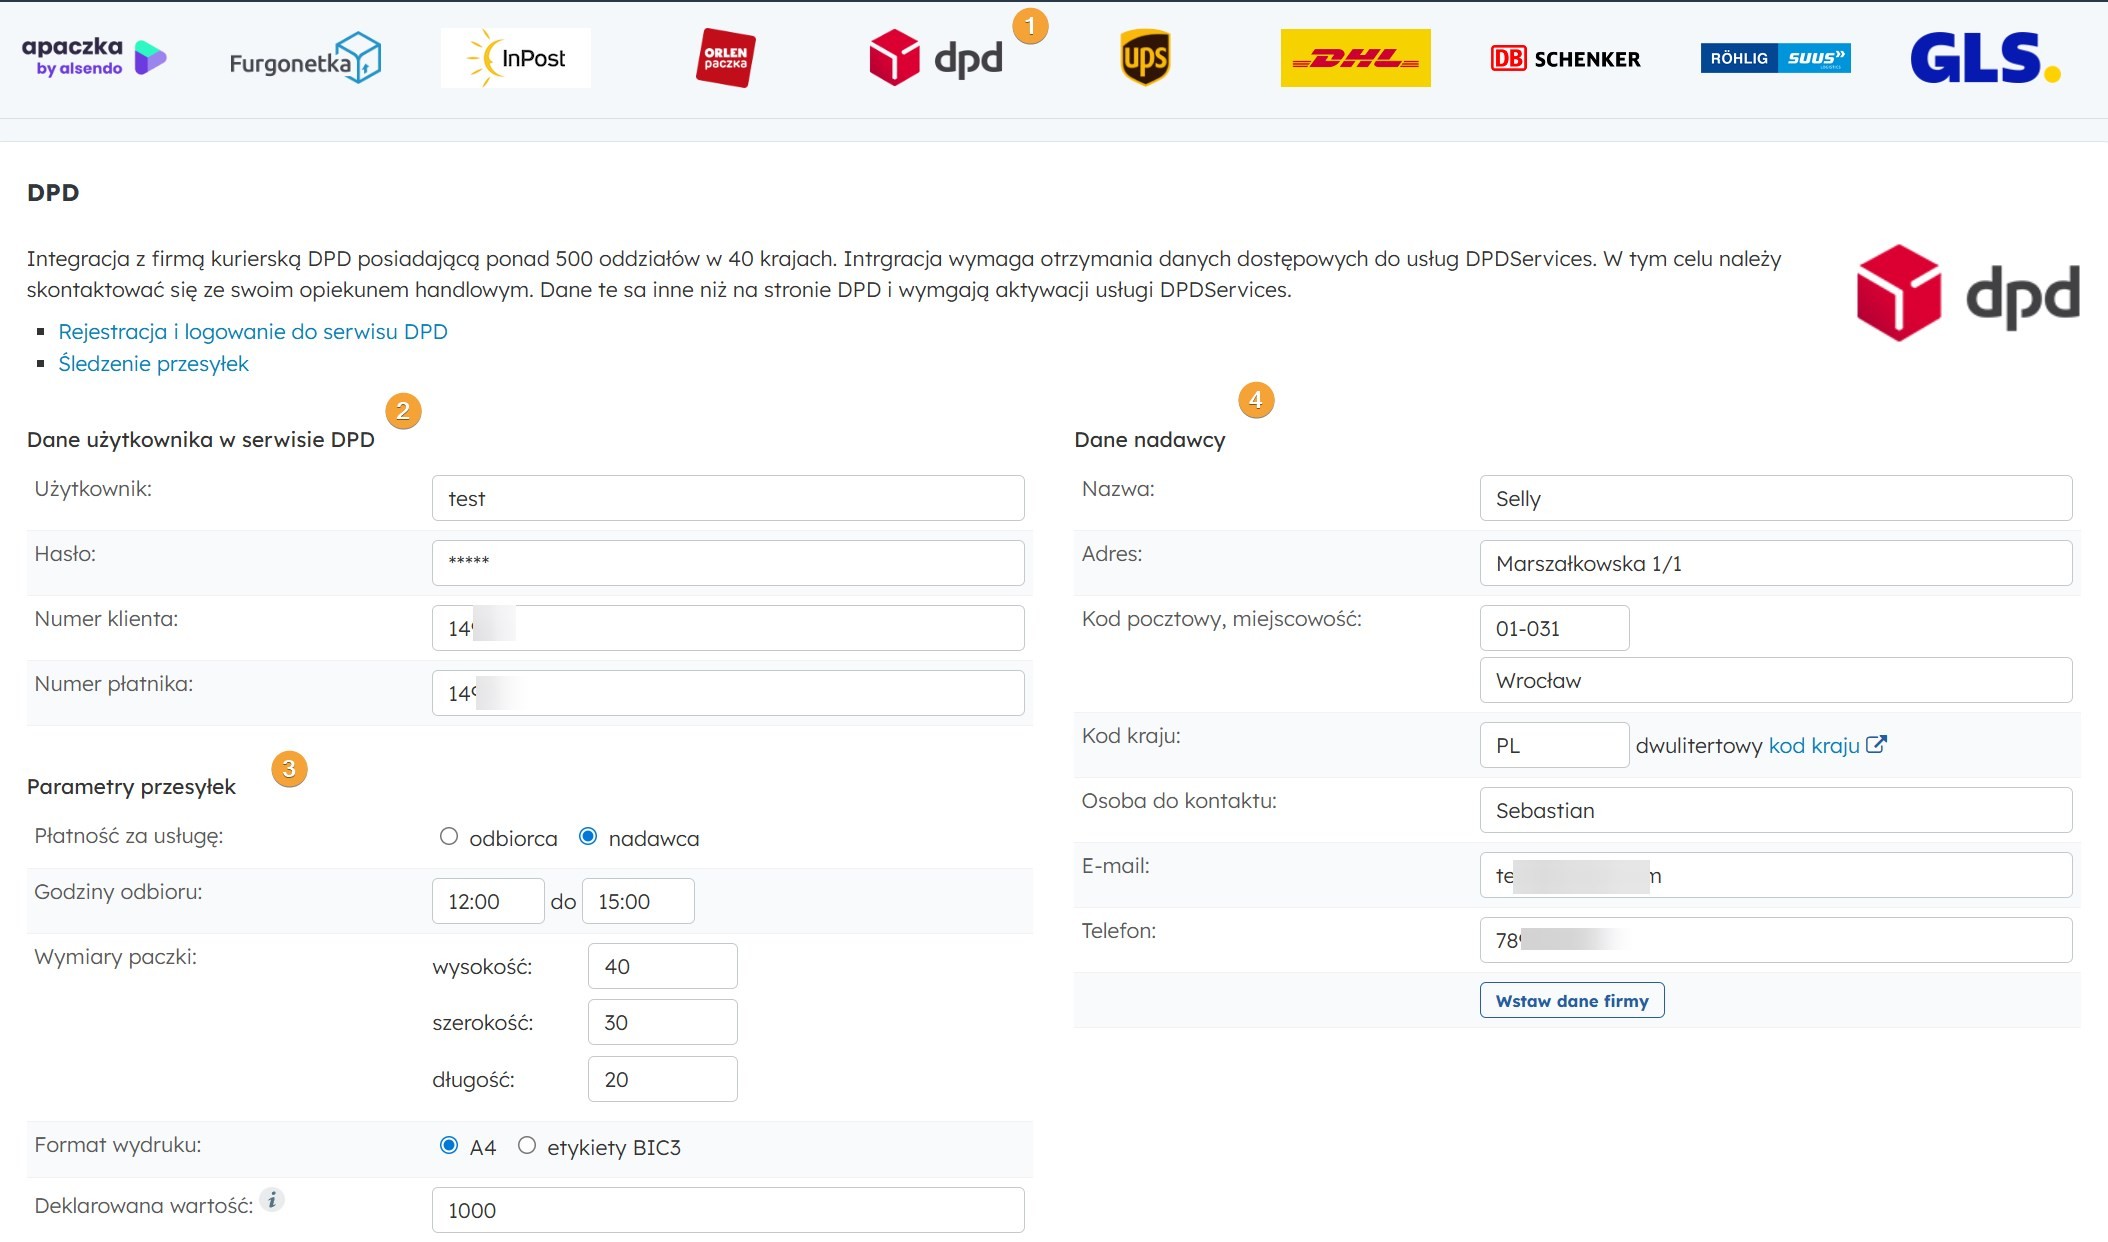Select the UPS shield logo
The image size is (2108, 1242).
coord(1145,58)
